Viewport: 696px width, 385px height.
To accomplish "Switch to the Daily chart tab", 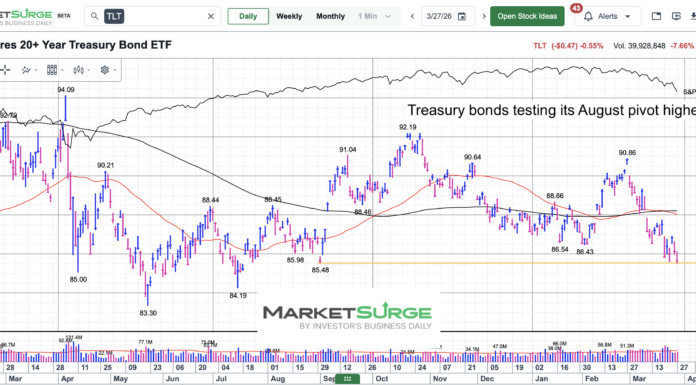I will pos(248,16).
